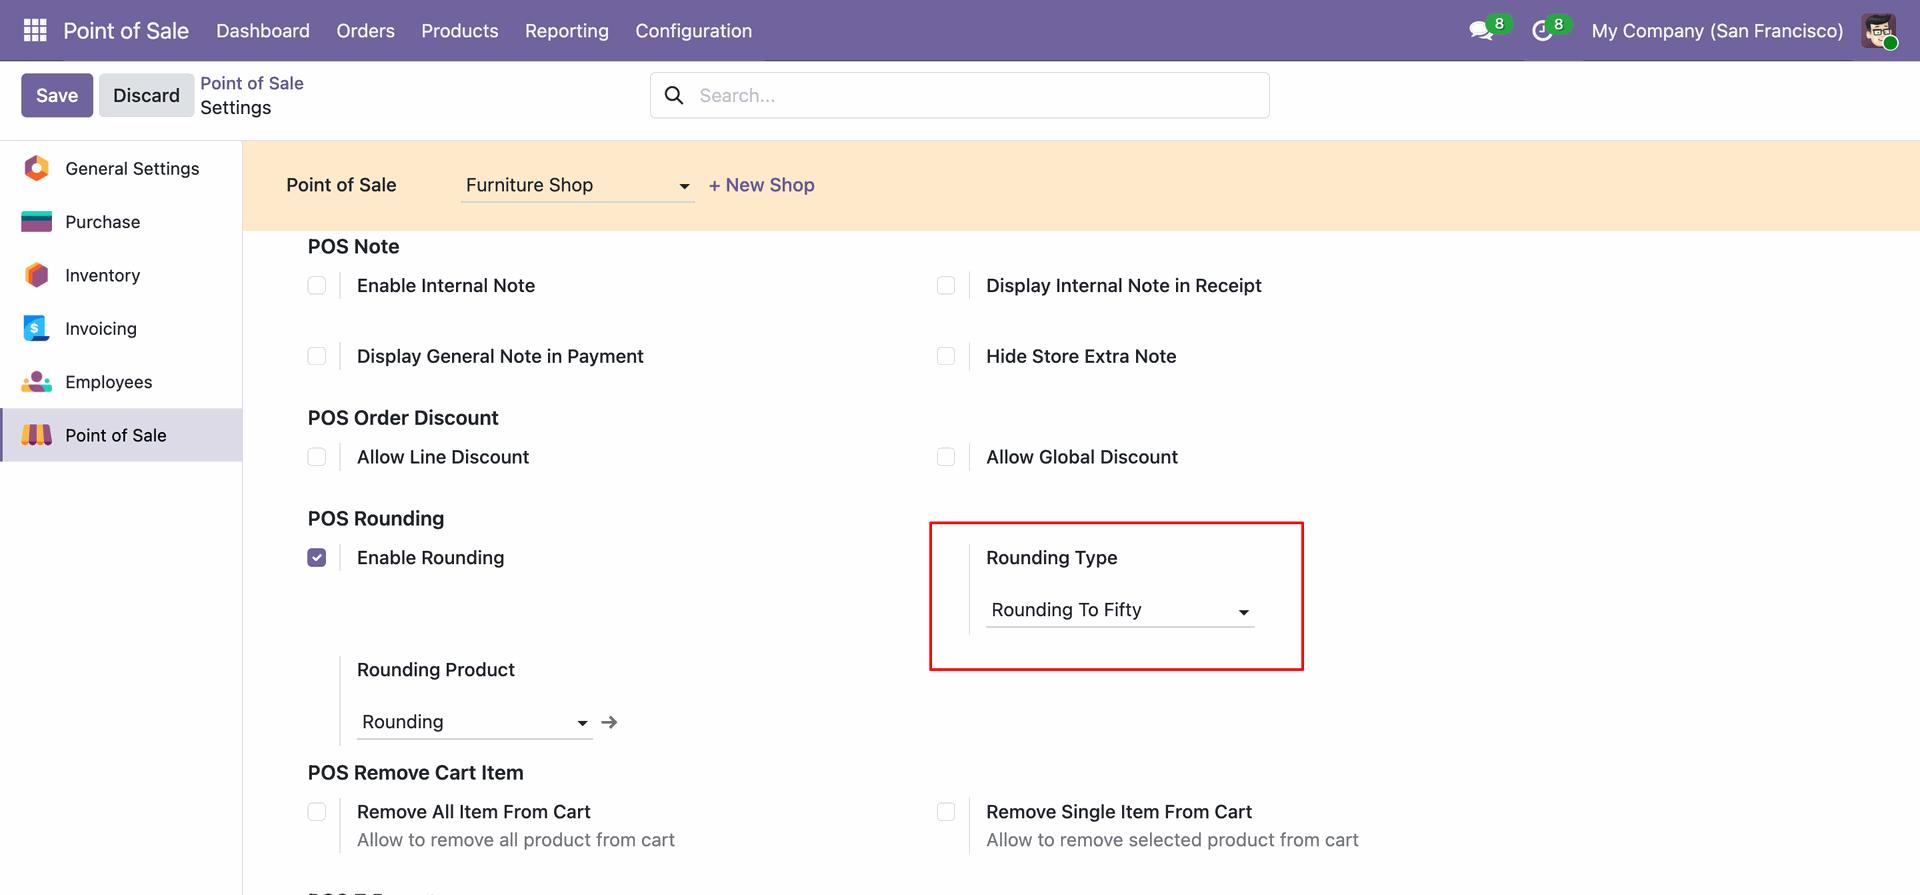Open the user avatar menu
Image resolution: width=1920 pixels, height=895 pixels.
click(x=1880, y=31)
